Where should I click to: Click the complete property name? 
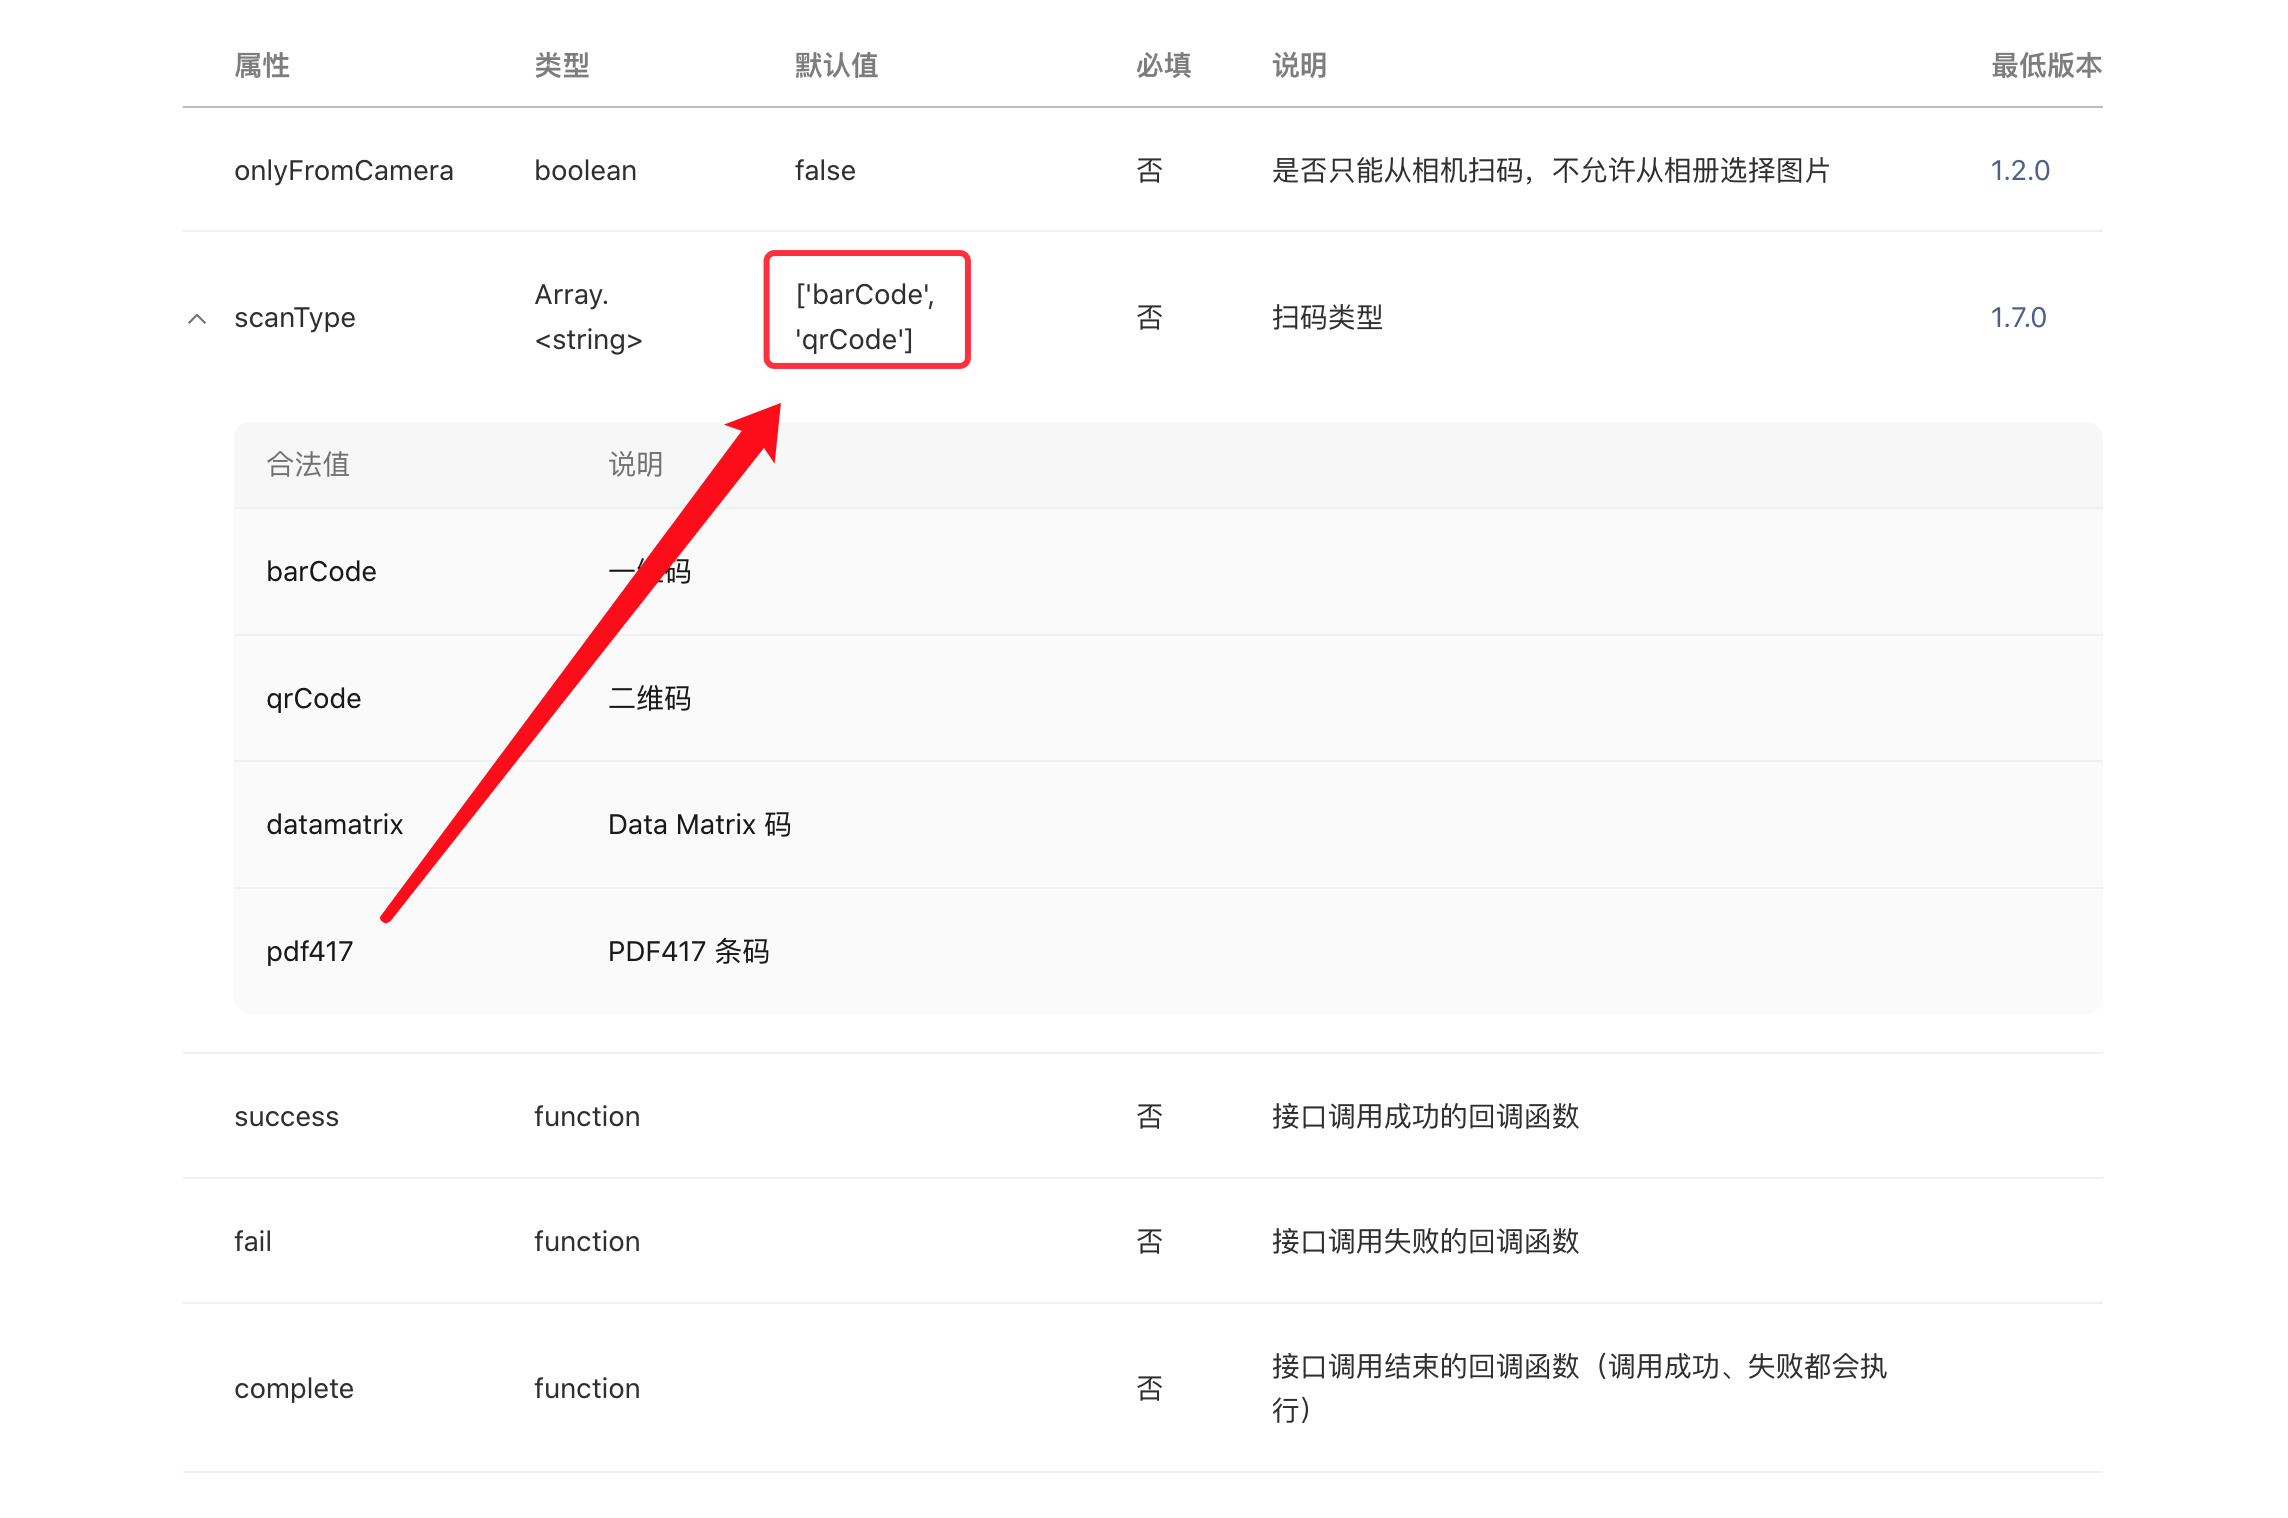(293, 1389)
